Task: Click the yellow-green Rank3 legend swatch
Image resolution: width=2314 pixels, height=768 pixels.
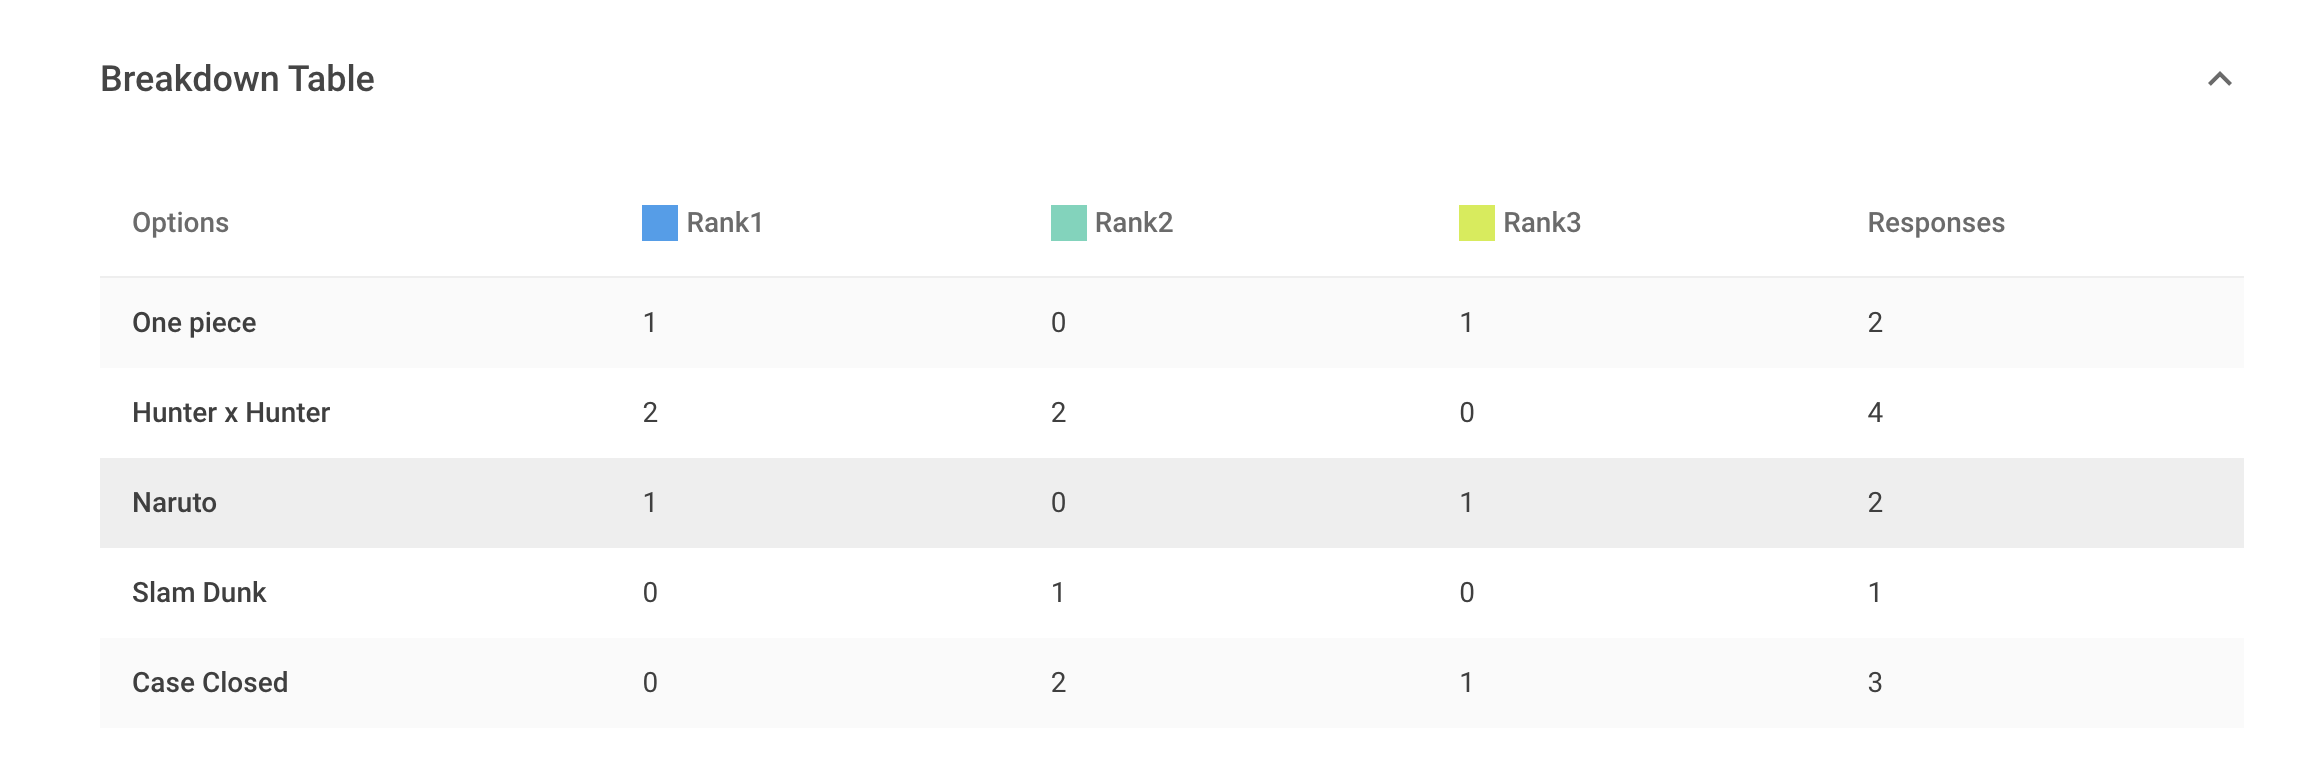Action: (x=1477, y=222)
